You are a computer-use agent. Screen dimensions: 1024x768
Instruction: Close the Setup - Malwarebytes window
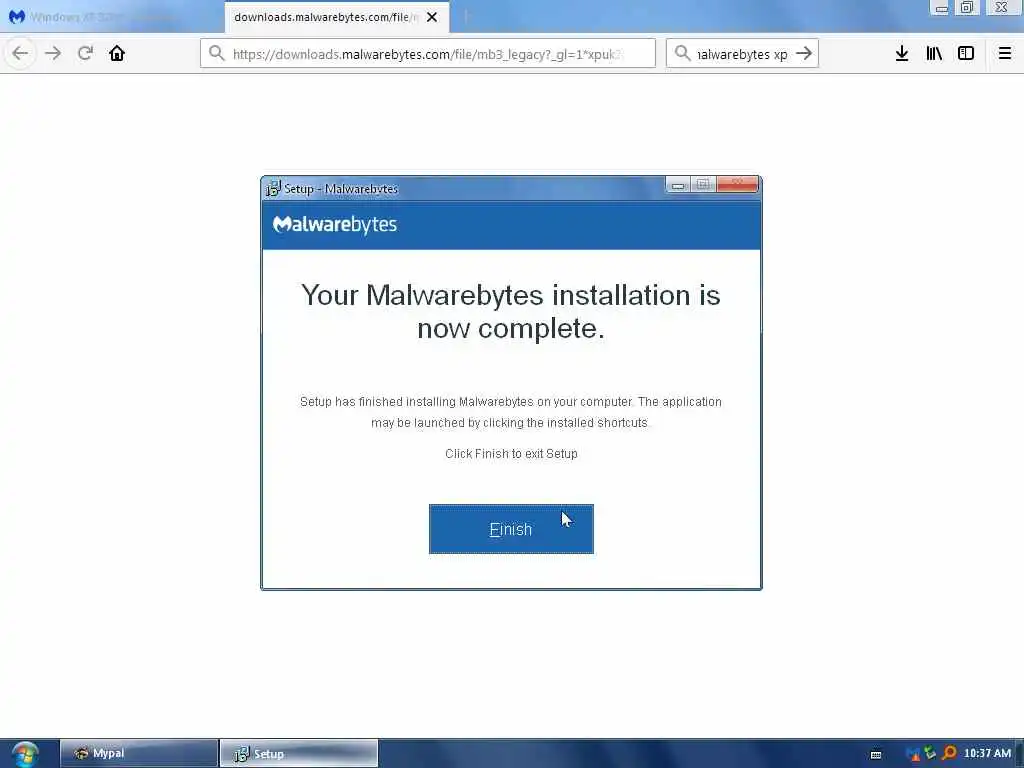click(x=737, y=184)
